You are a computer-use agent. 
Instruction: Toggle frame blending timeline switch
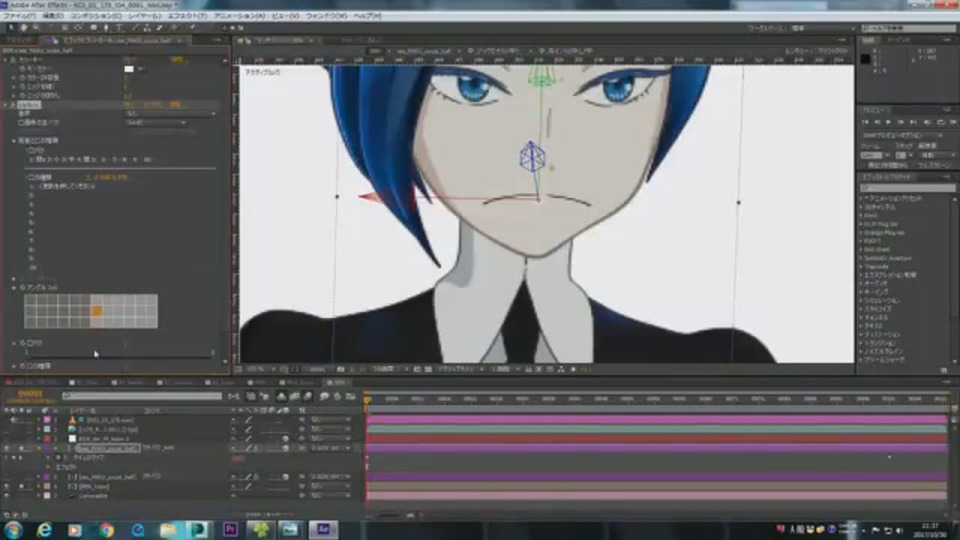click(294, 397)
